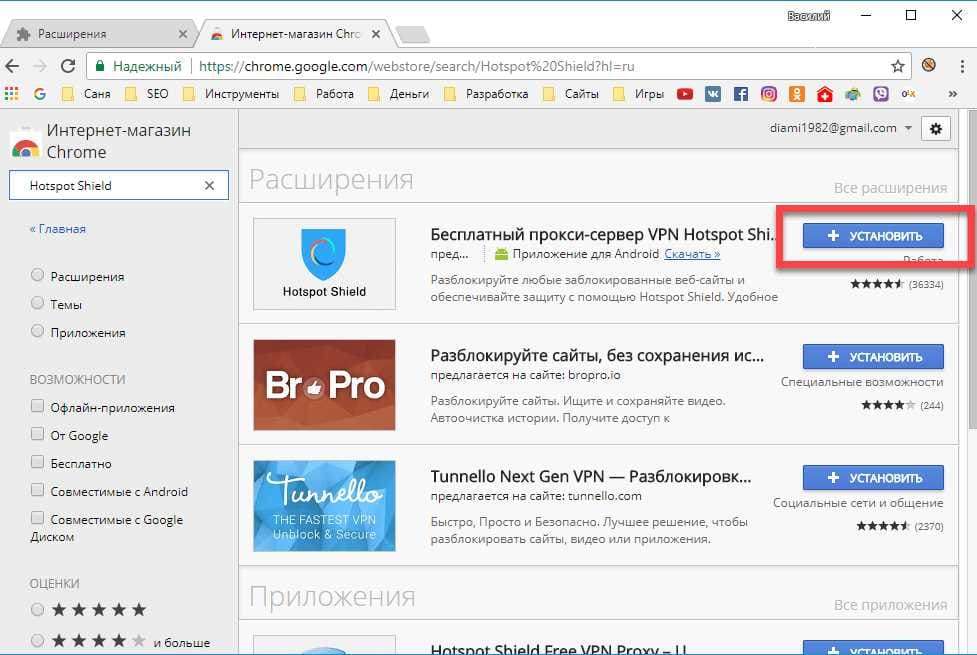Check Совместимые с Android option
This screenshot has height=655, width=977.
point(37,490)
